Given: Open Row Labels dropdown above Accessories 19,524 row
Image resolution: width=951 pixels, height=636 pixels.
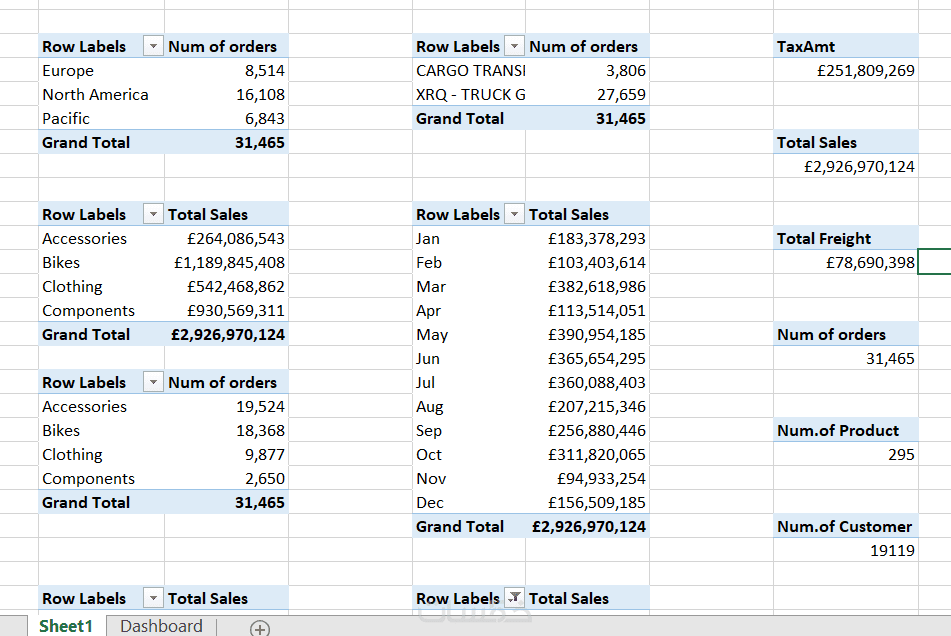Looking at the screenshot, I should [153, 383].
